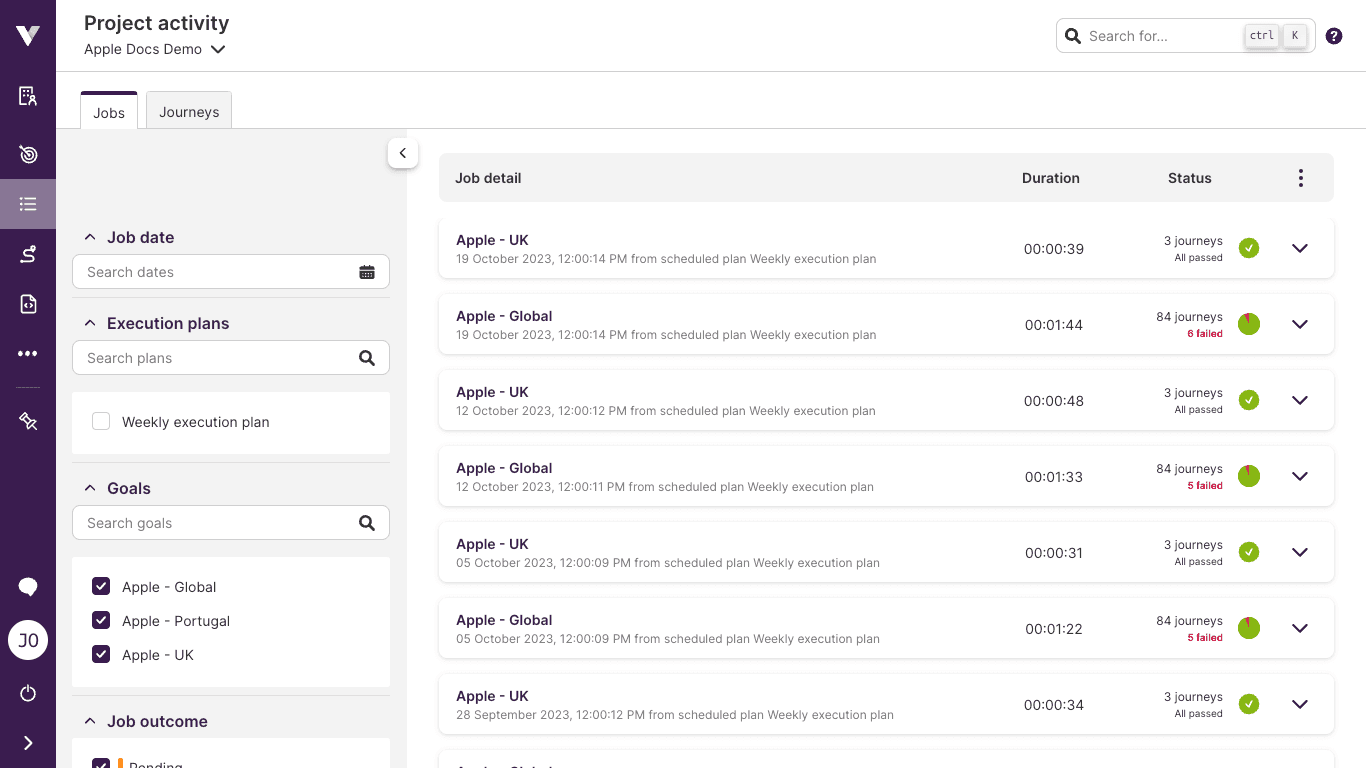
Task: Open the more options ellipsis in sidebar
Action: (x=27, y=352)
